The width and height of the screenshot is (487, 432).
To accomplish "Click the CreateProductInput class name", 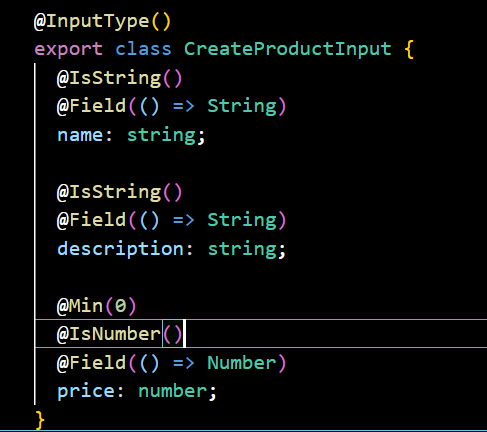I will point(288,49).
